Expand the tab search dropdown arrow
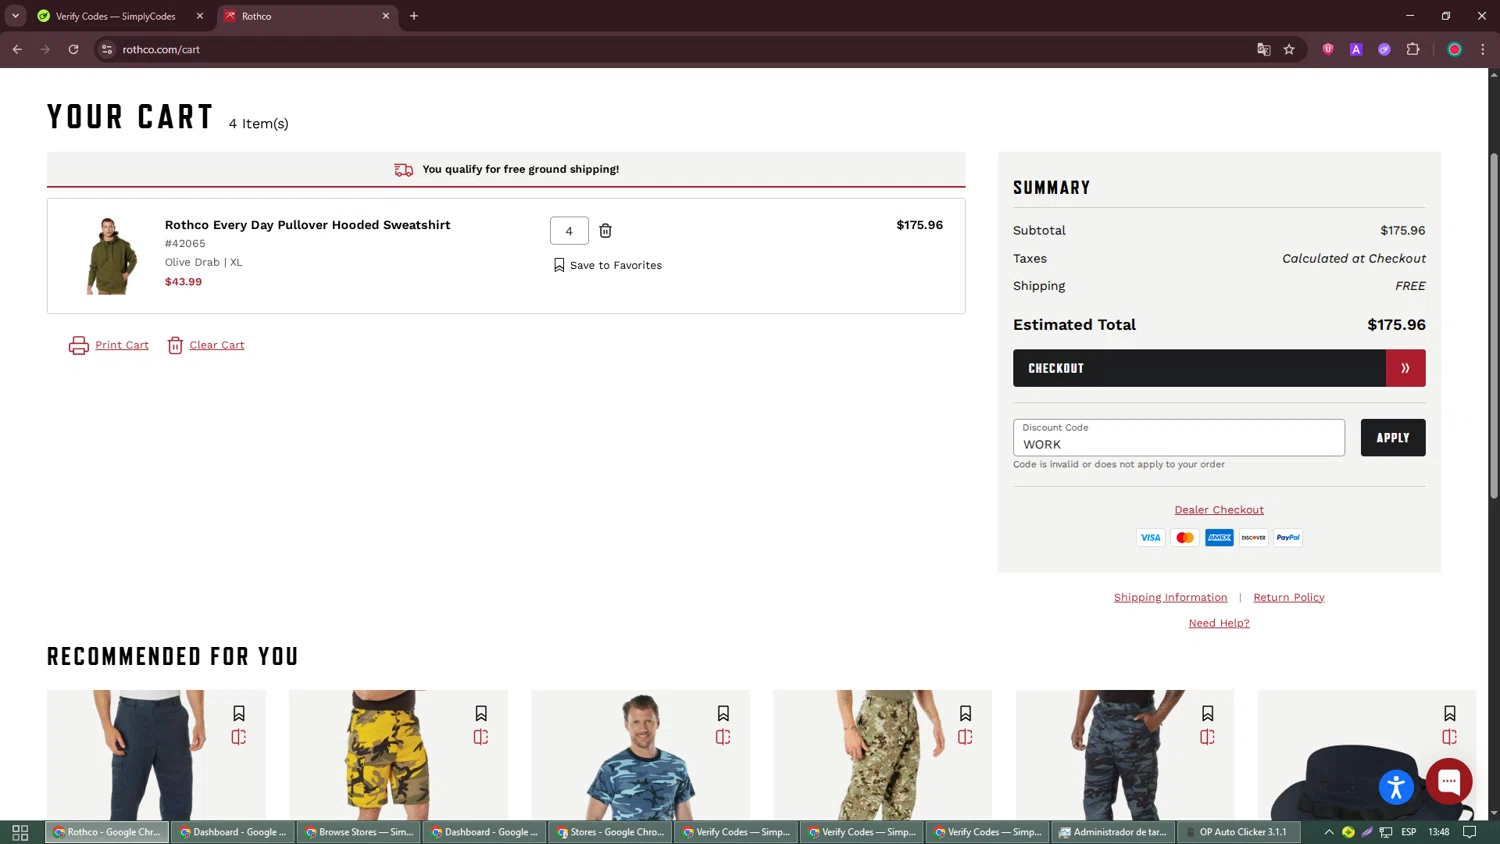 (15, 16)
